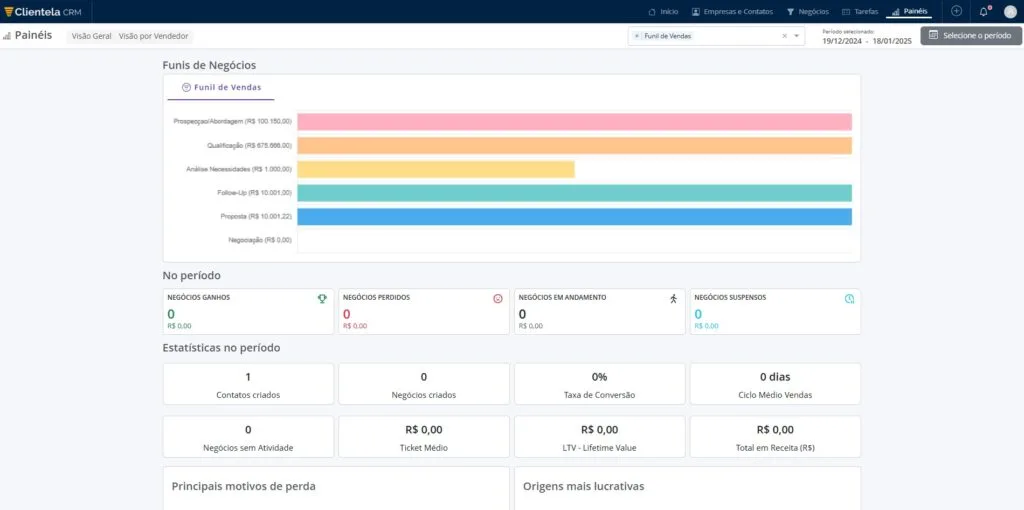Viewport: 1024px width, 510px height.
Task: Open the notifications bell
Action: click(x=983, y=11)
